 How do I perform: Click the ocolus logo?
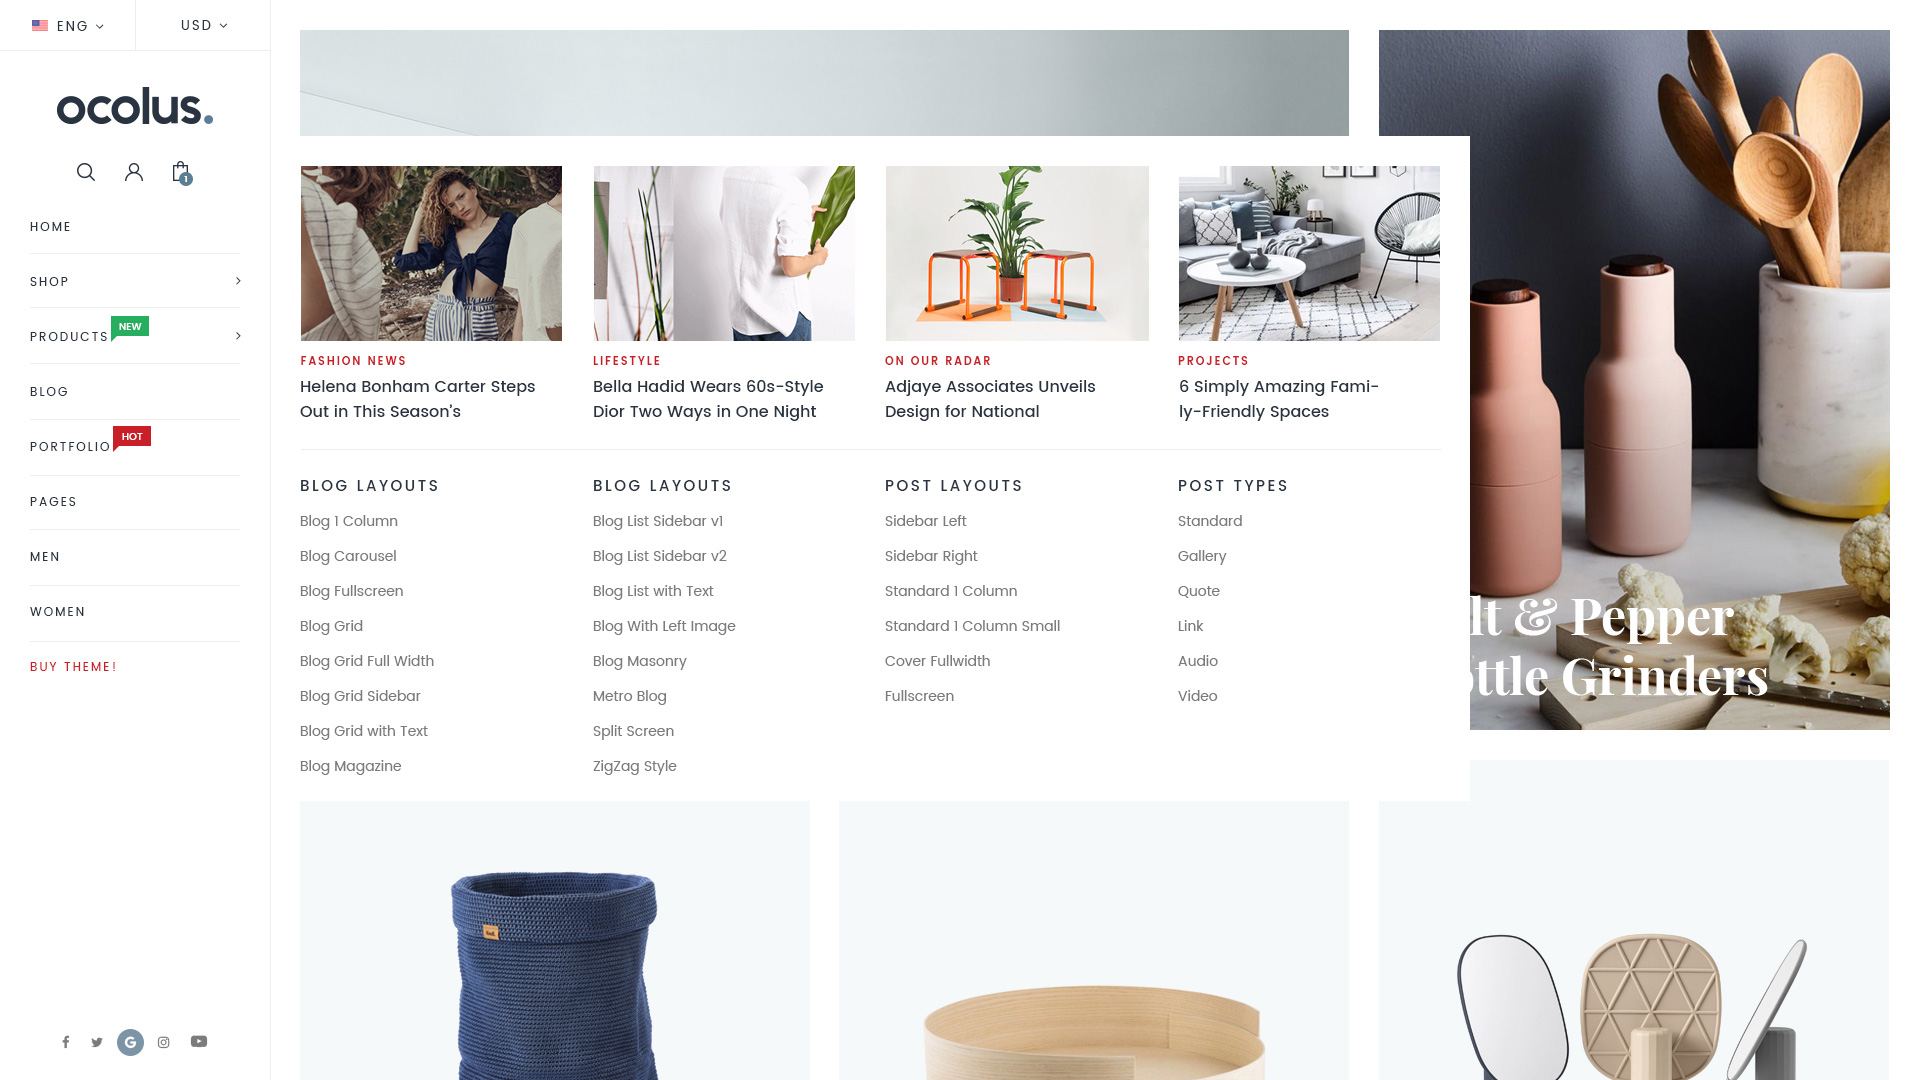point(135,106)
